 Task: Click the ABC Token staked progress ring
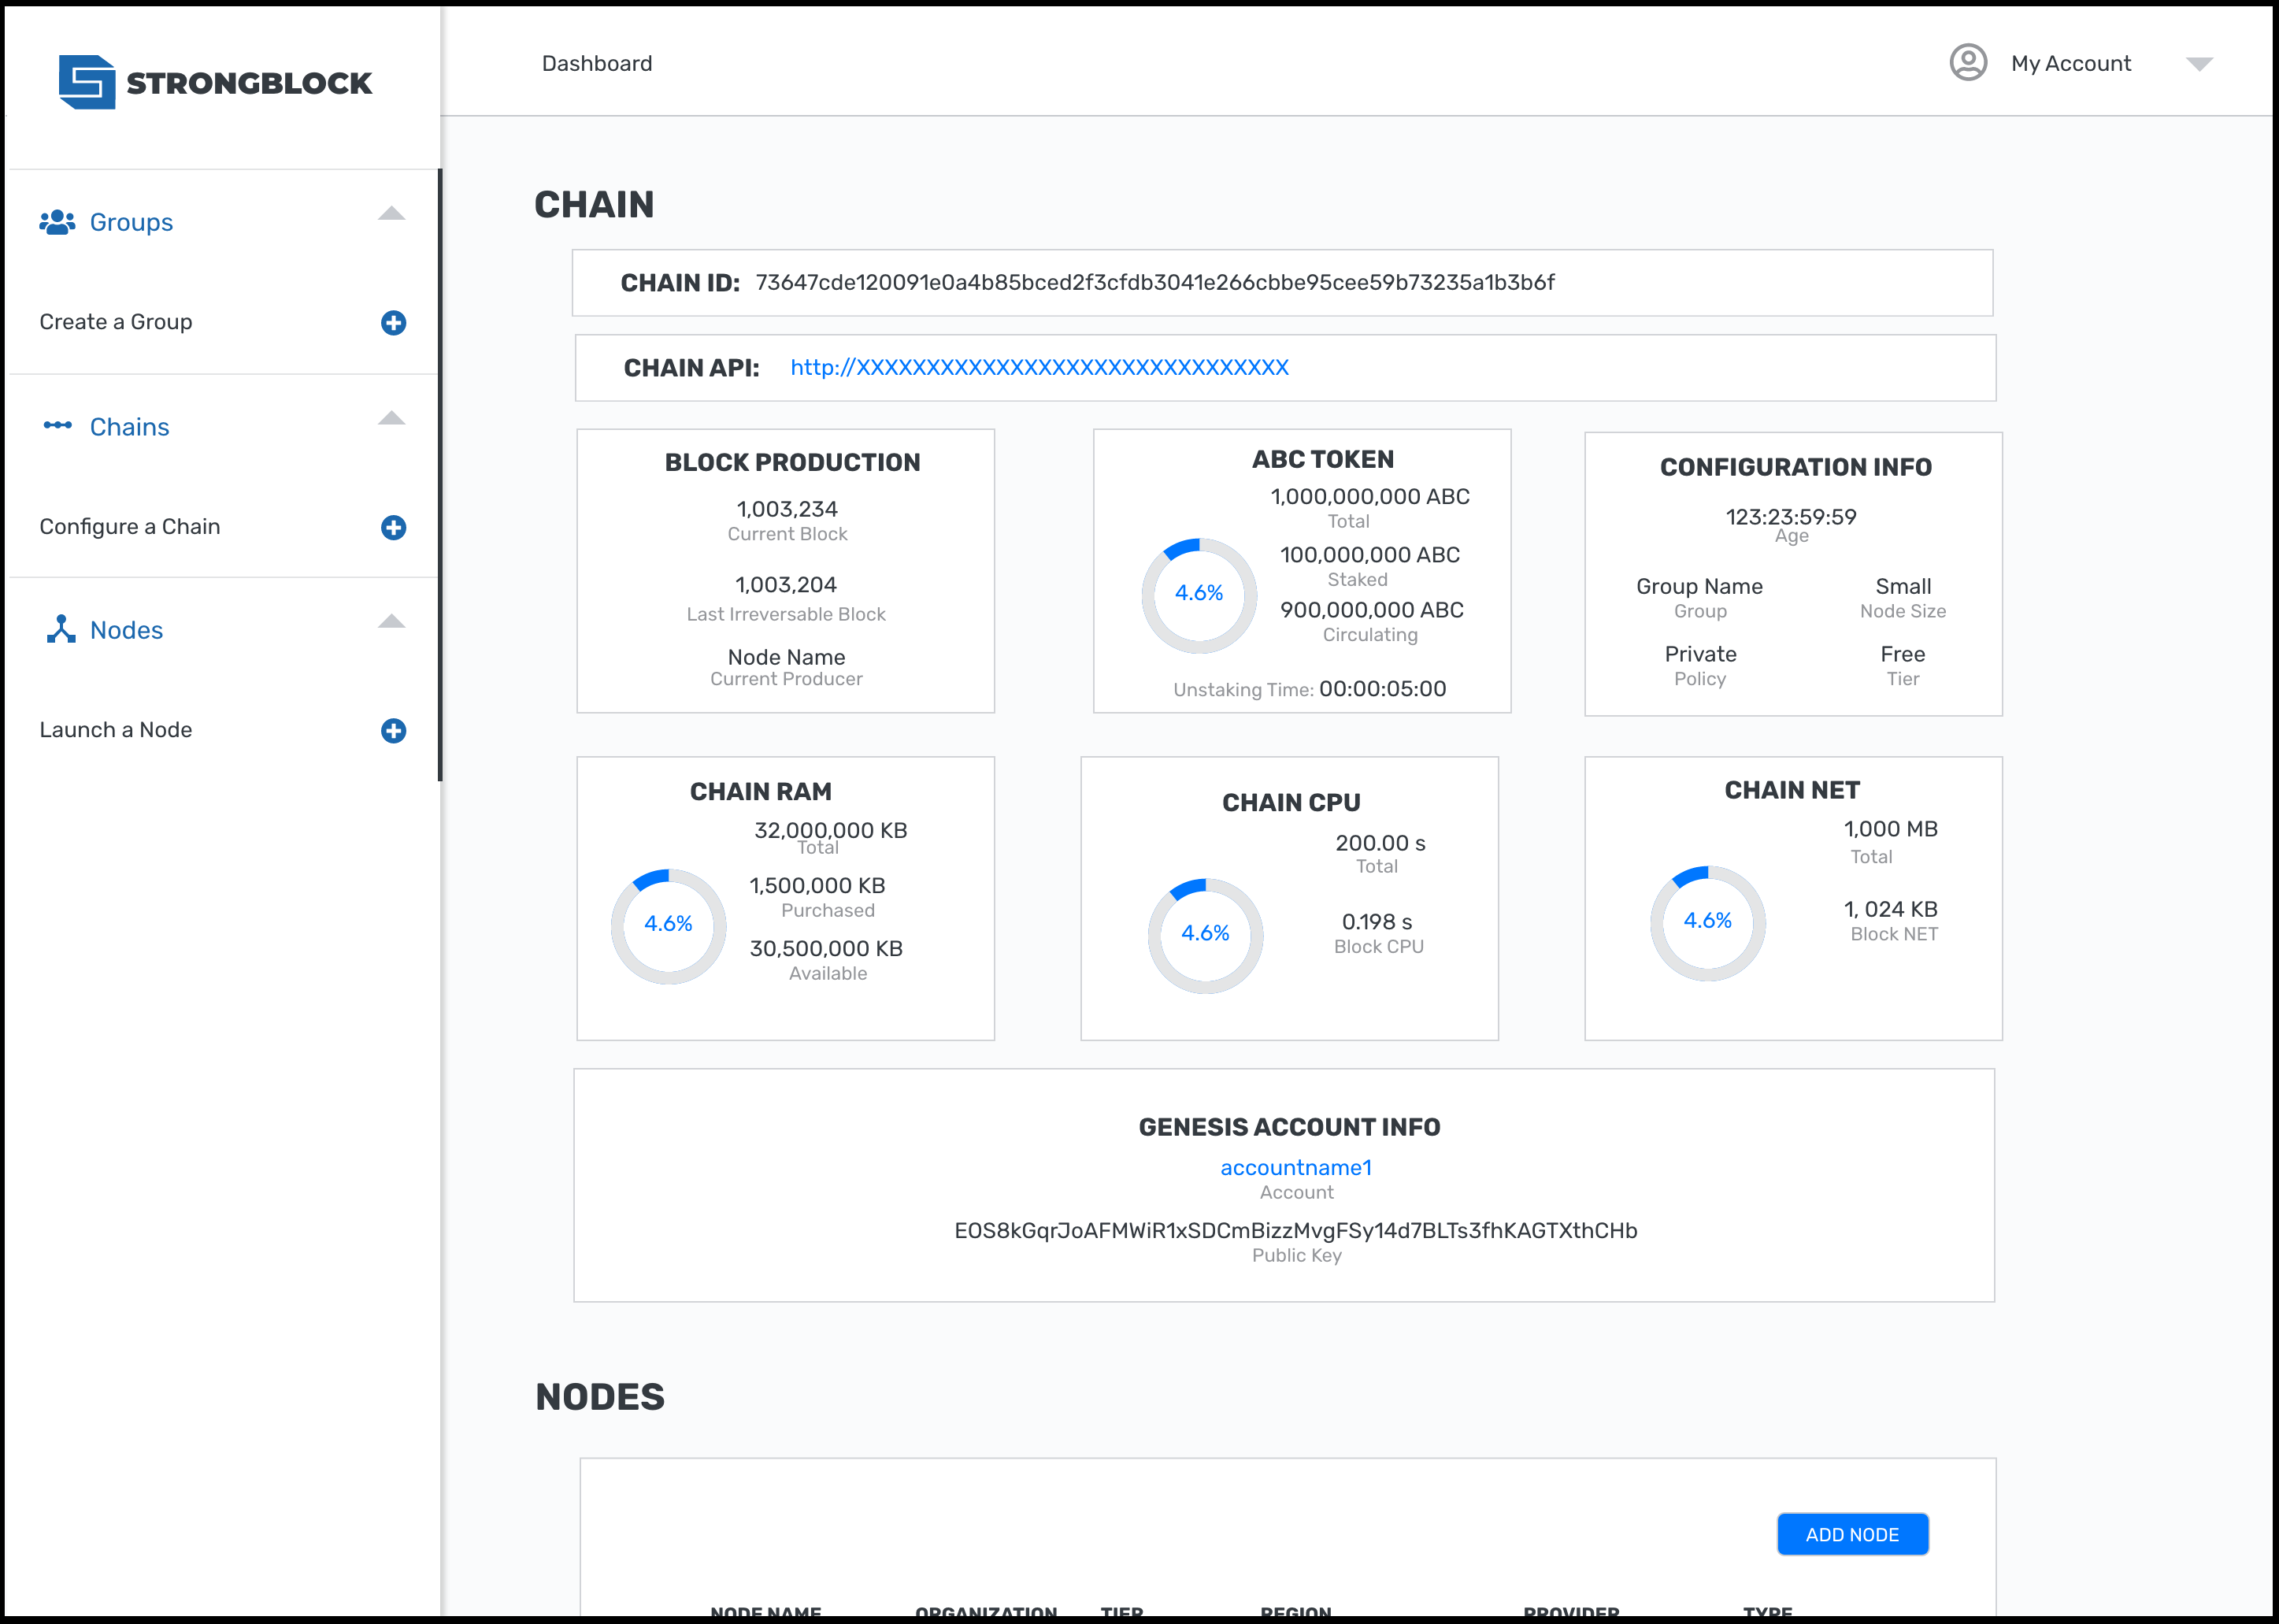[1198, 595]
